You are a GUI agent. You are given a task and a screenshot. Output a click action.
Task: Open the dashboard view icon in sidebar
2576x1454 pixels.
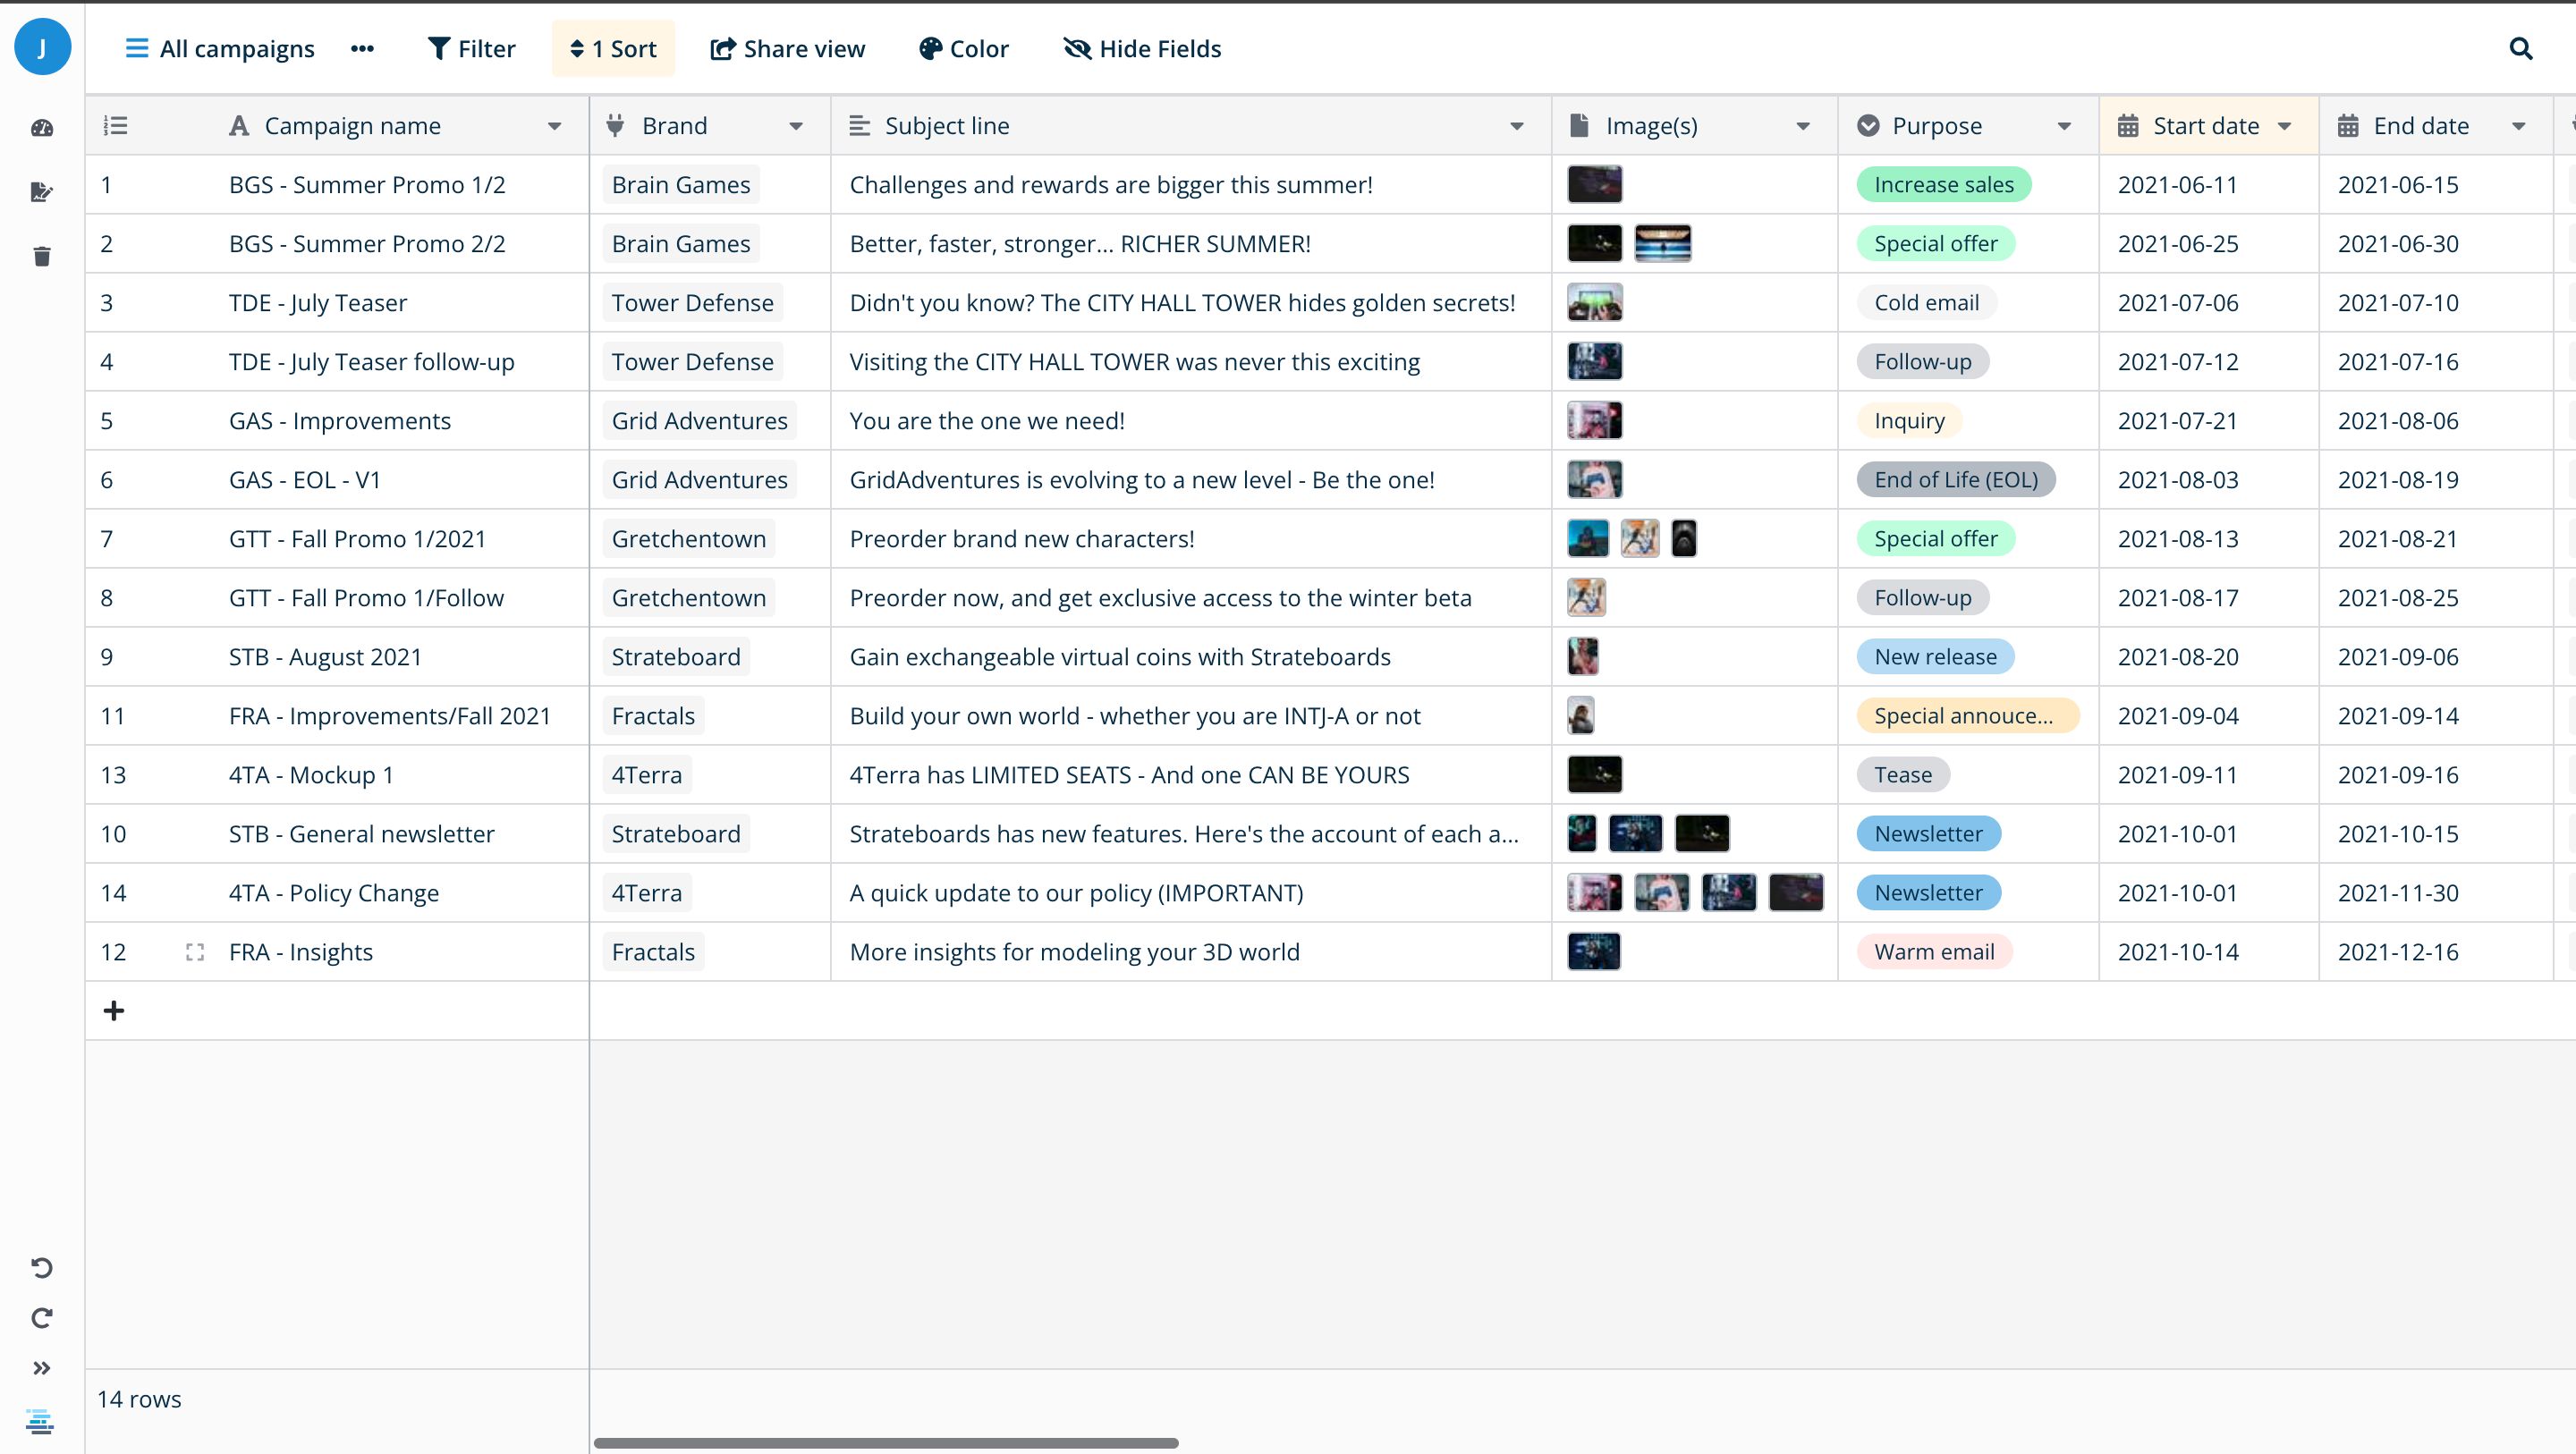click(x=41, y=128)
